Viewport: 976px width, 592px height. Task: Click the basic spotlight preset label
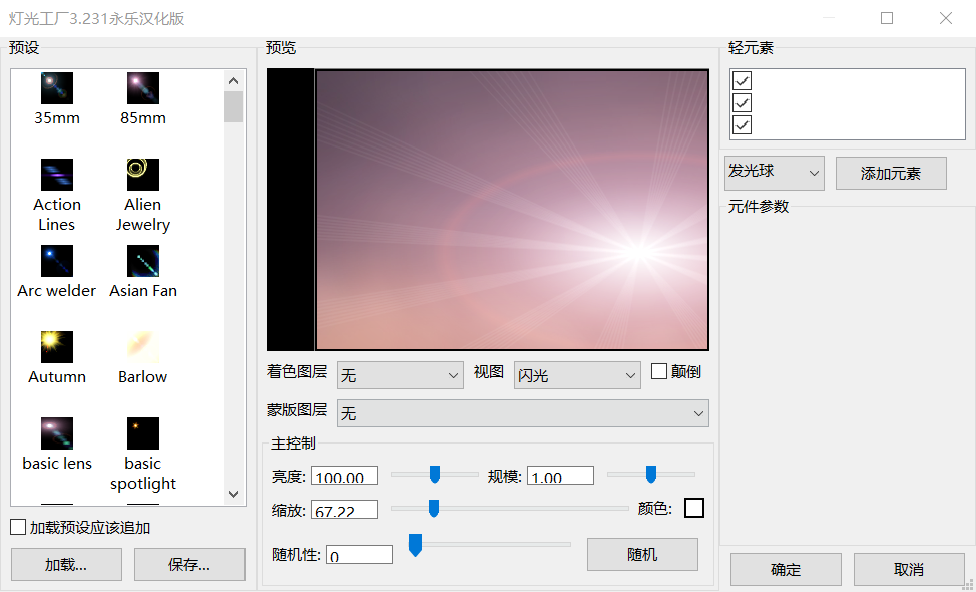[x=143, y=474]
